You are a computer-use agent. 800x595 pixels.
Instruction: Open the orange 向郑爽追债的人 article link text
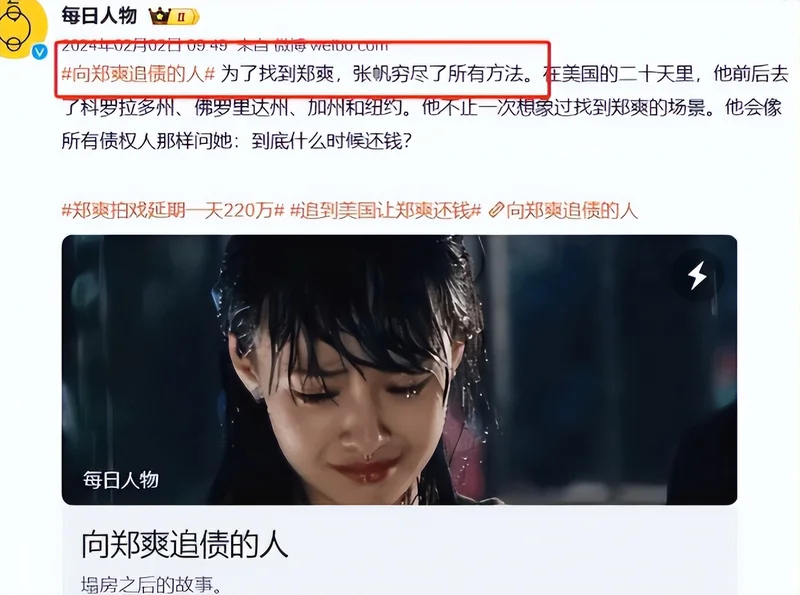571,210
